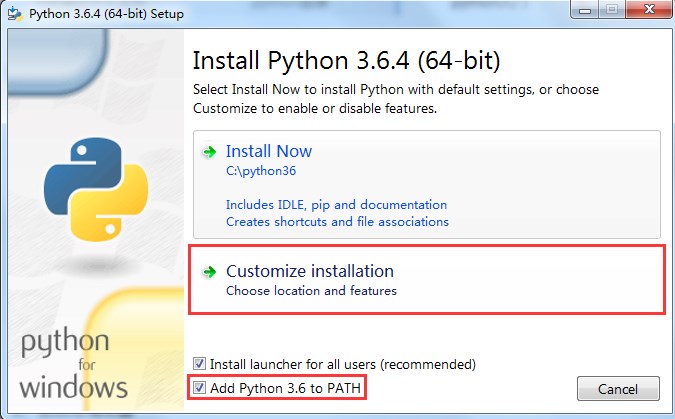
Task: Uncheck the Install launcher for all users checkbox
Action: tap(199, 363)
